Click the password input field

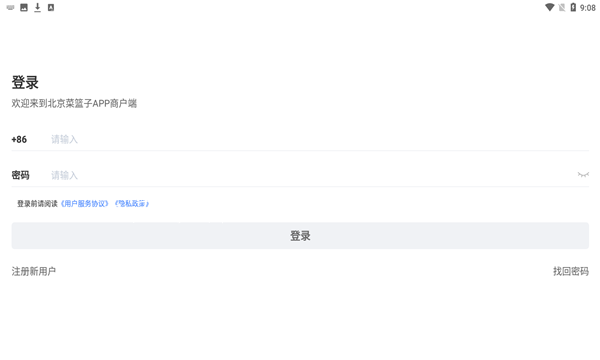pyautogui.click(x=312, y=175)
